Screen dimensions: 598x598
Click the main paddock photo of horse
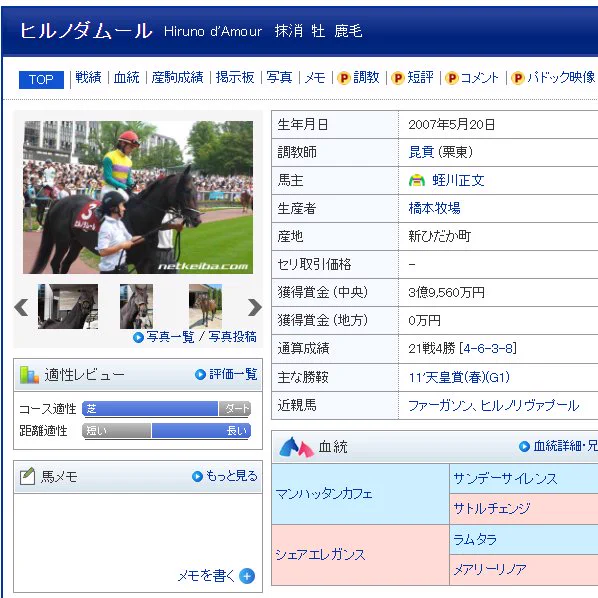pos(138,197)
